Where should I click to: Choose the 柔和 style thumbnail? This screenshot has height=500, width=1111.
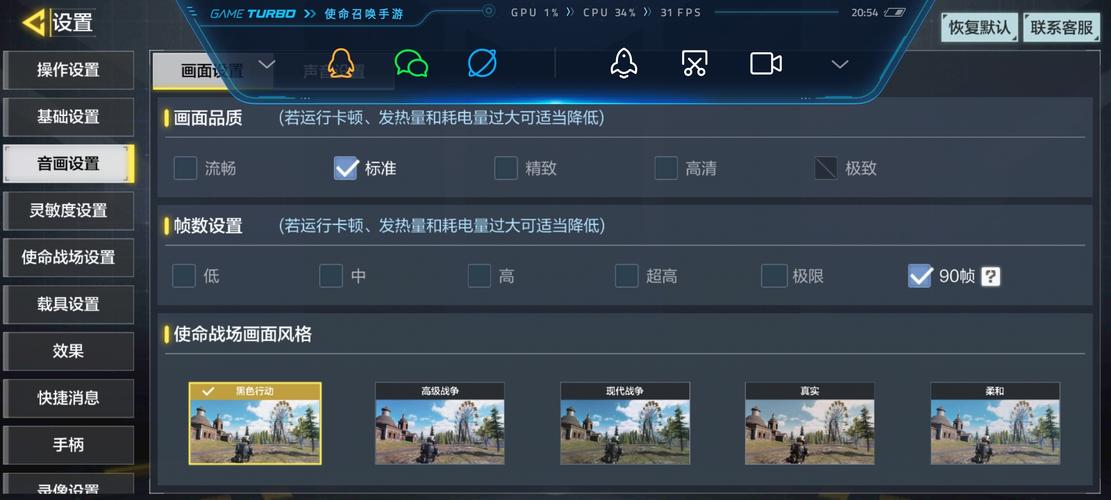tap(996, 424)
